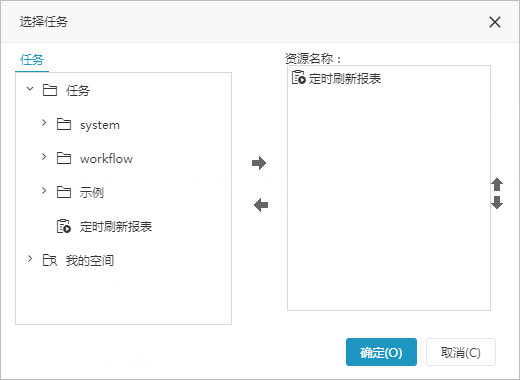Expand the system folder chevron

(x=44, y=123)
